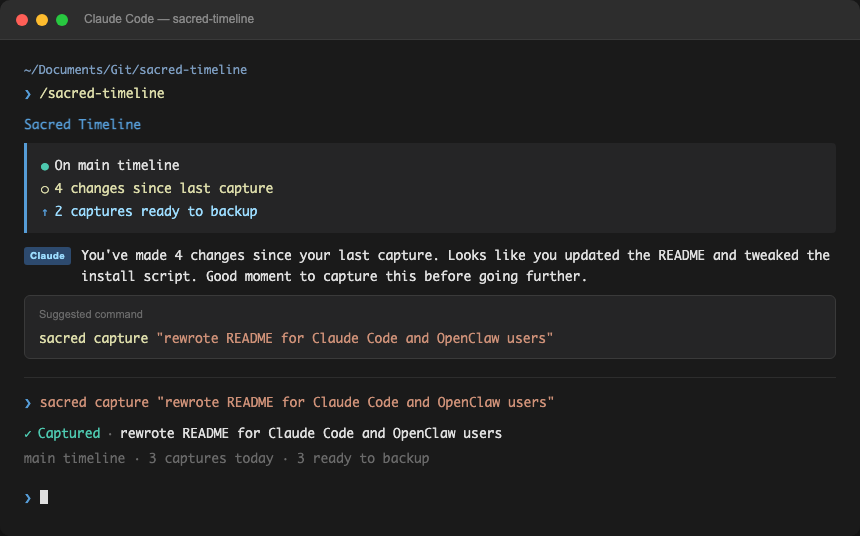860x536 pixels.
Task: Click Claude's message starting "You've made 4 changes"
Action: (455, 266)
